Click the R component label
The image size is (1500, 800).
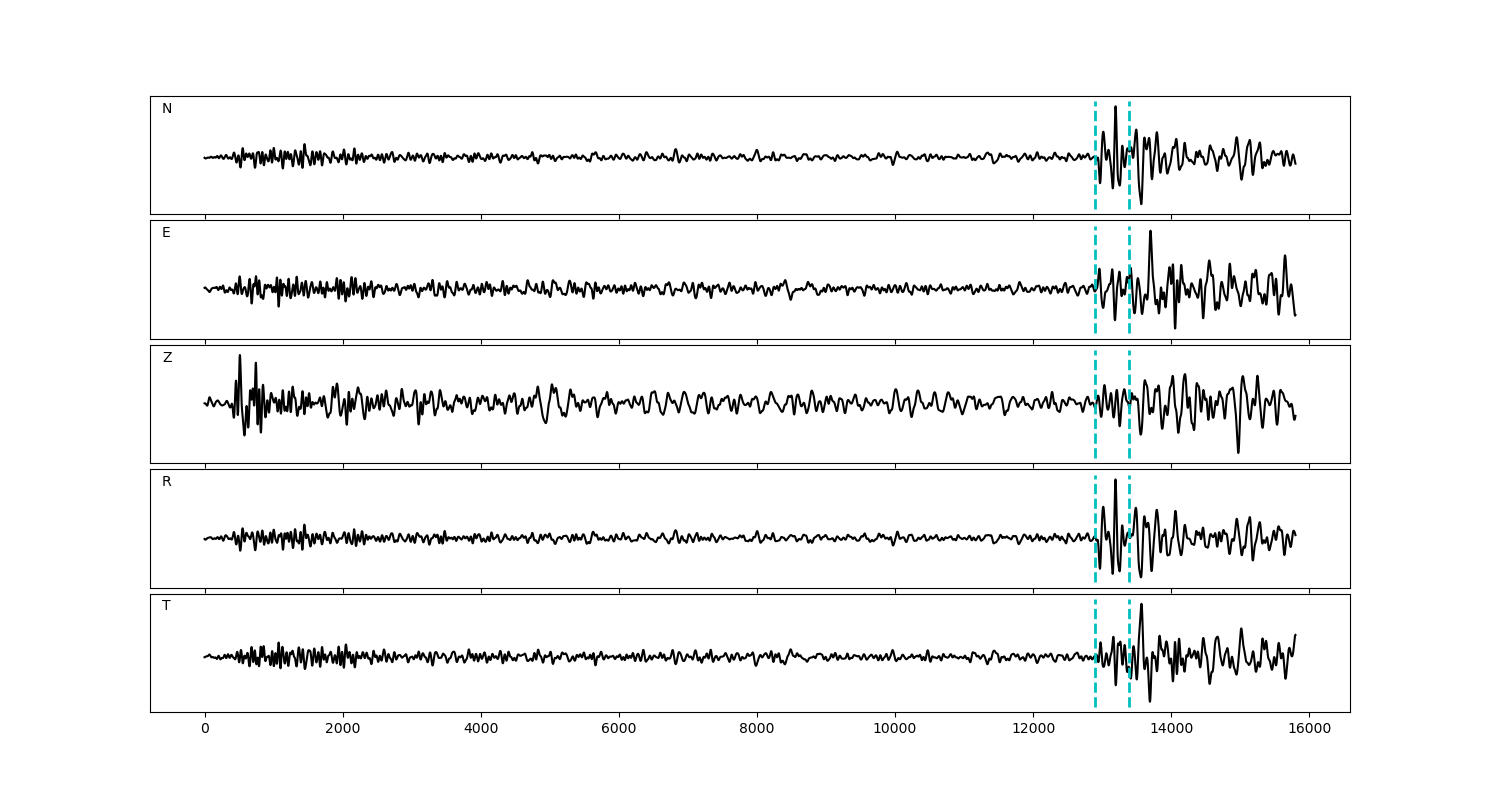pos(167,482)
